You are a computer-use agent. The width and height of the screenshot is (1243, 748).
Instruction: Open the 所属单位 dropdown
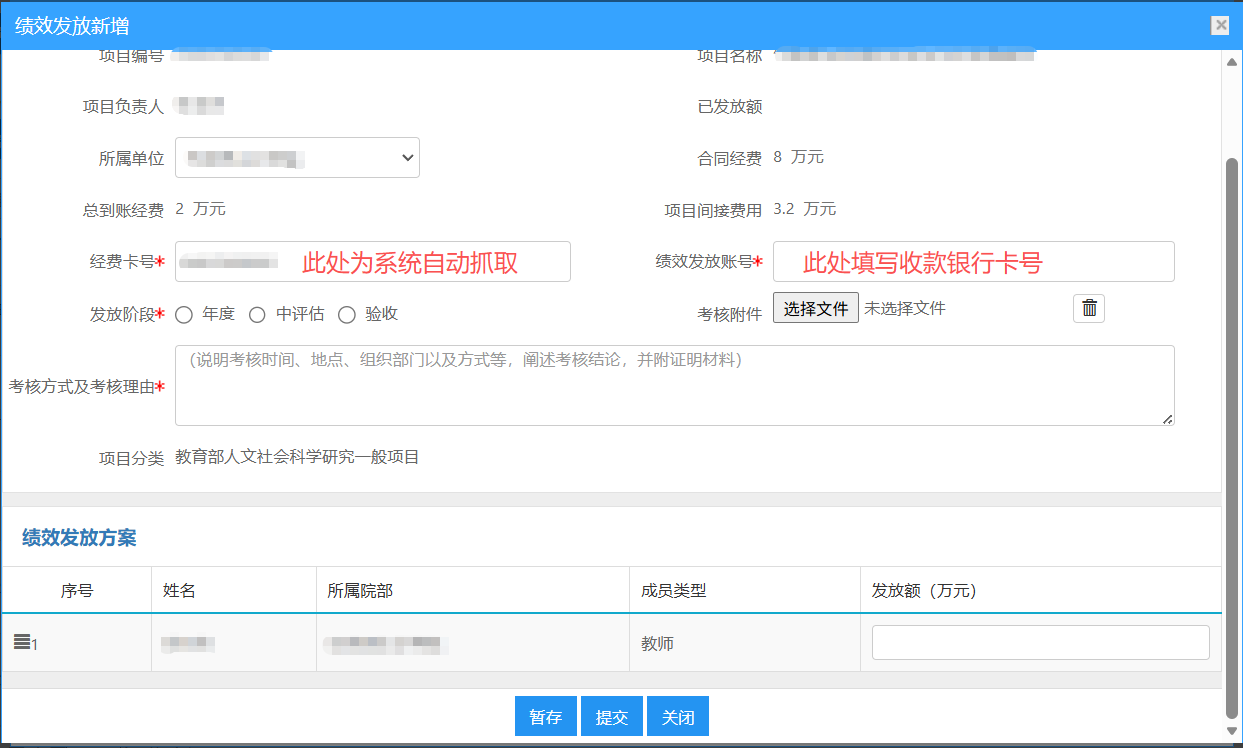(297, 157)
